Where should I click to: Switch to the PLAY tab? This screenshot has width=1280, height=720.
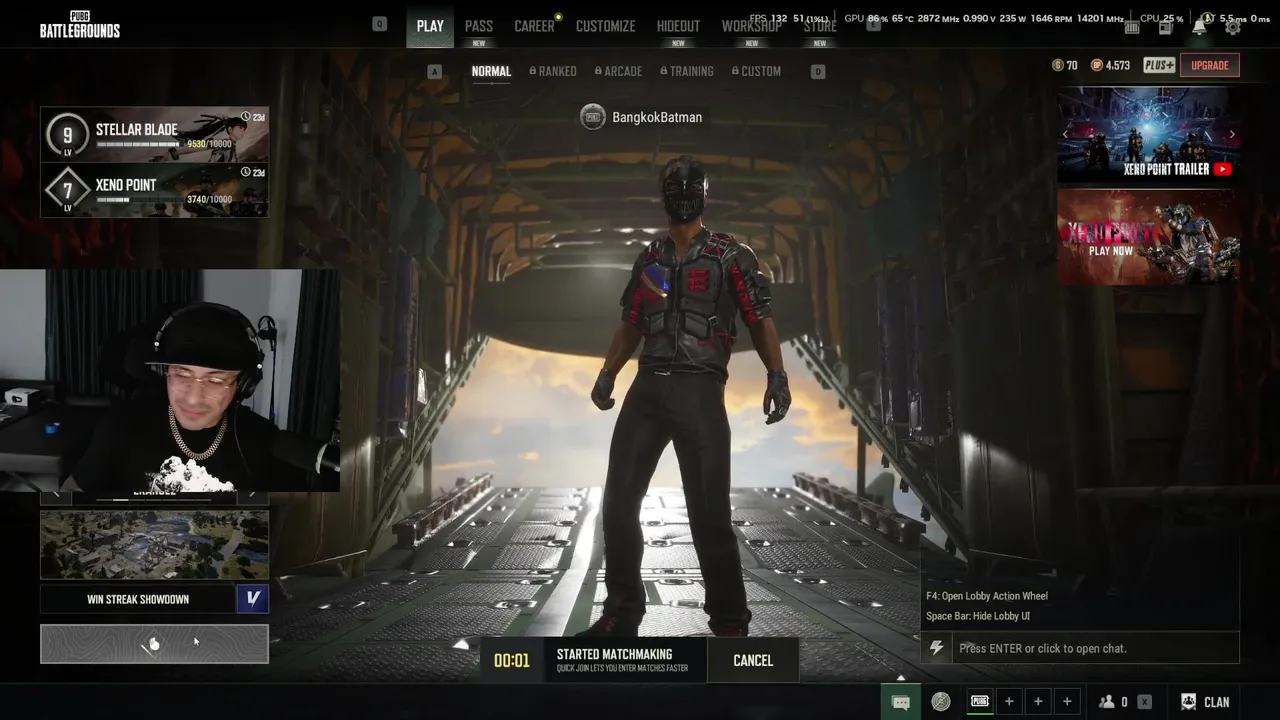click(430, 26)
